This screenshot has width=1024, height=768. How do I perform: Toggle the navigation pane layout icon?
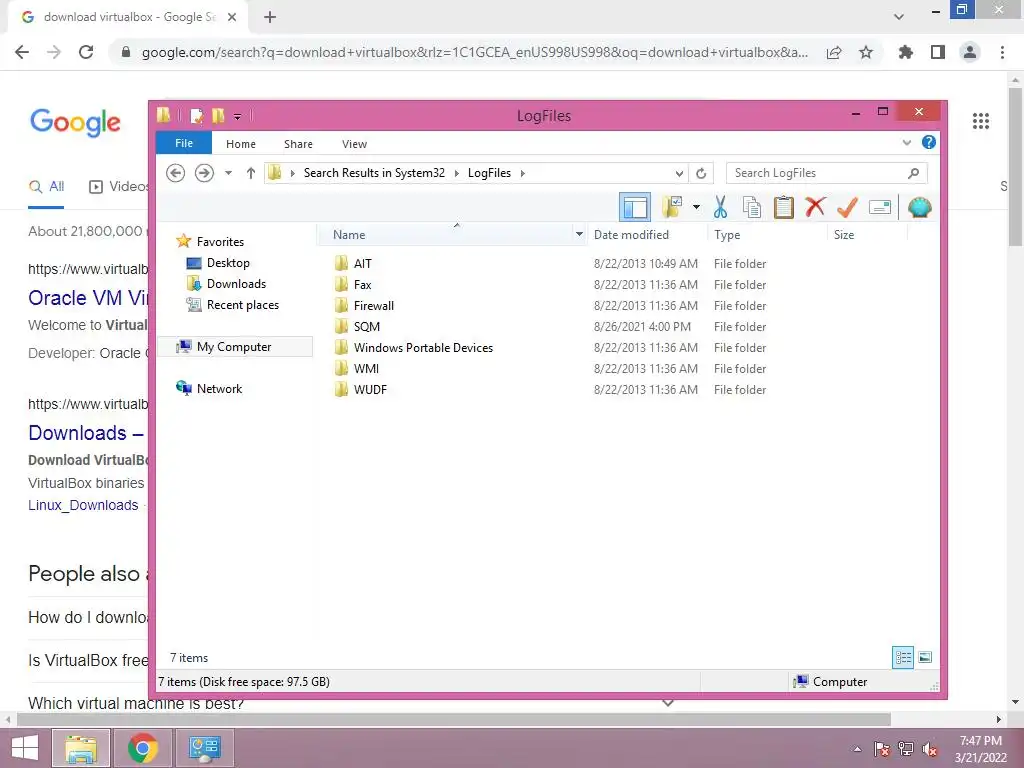[x=635, y=208]
